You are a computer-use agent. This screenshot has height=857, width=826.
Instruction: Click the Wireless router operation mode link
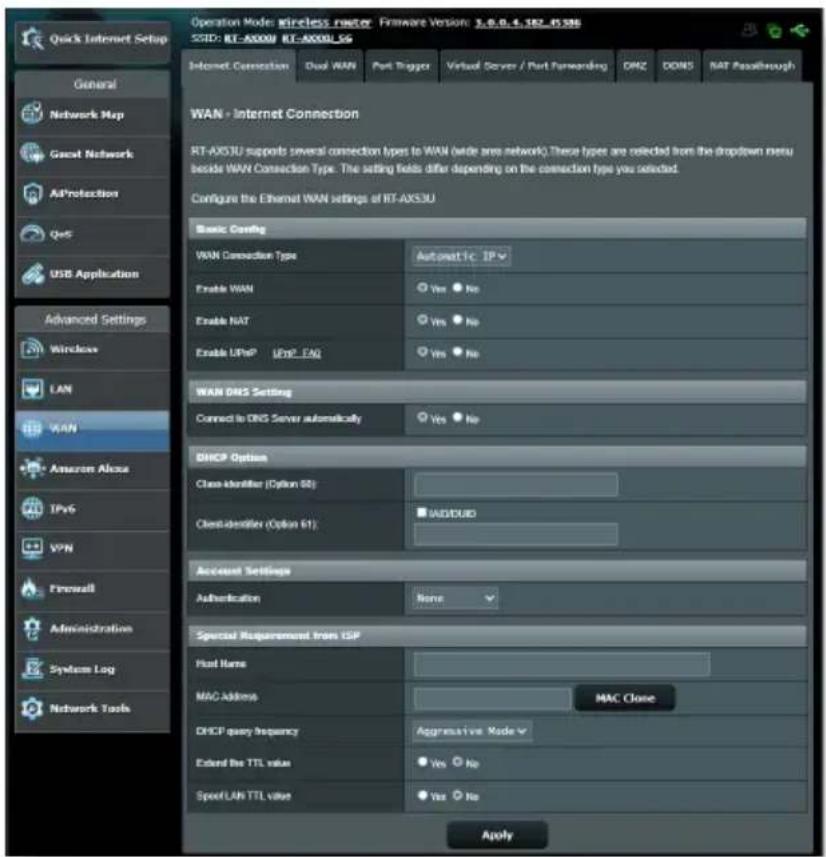pos(325,22)
